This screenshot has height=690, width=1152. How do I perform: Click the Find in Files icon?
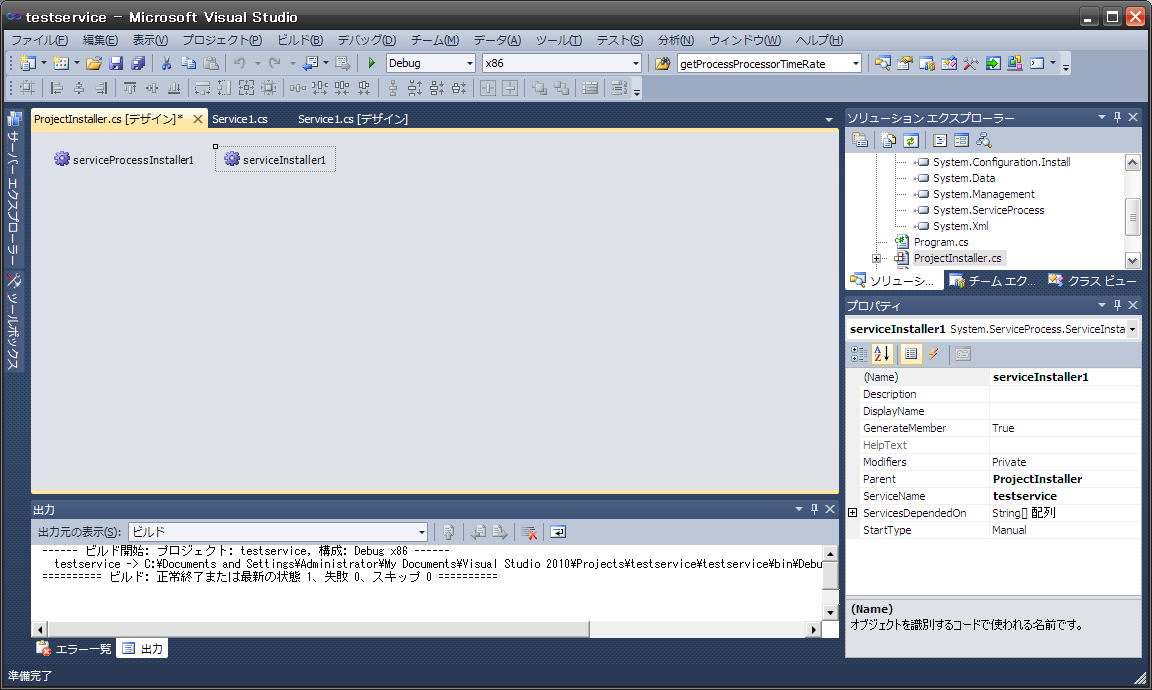click(663, 63)
